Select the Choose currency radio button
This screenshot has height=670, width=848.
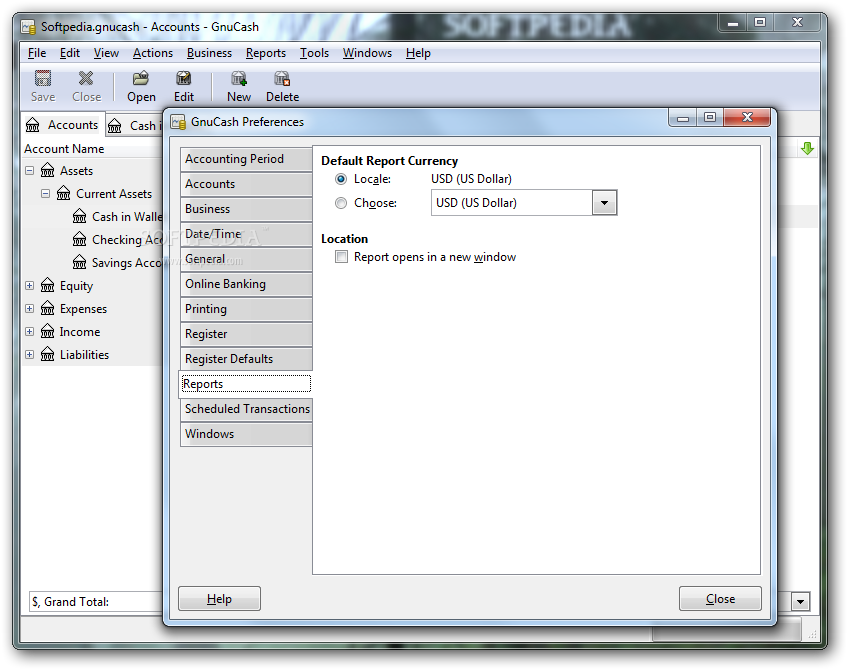[341, 203]
